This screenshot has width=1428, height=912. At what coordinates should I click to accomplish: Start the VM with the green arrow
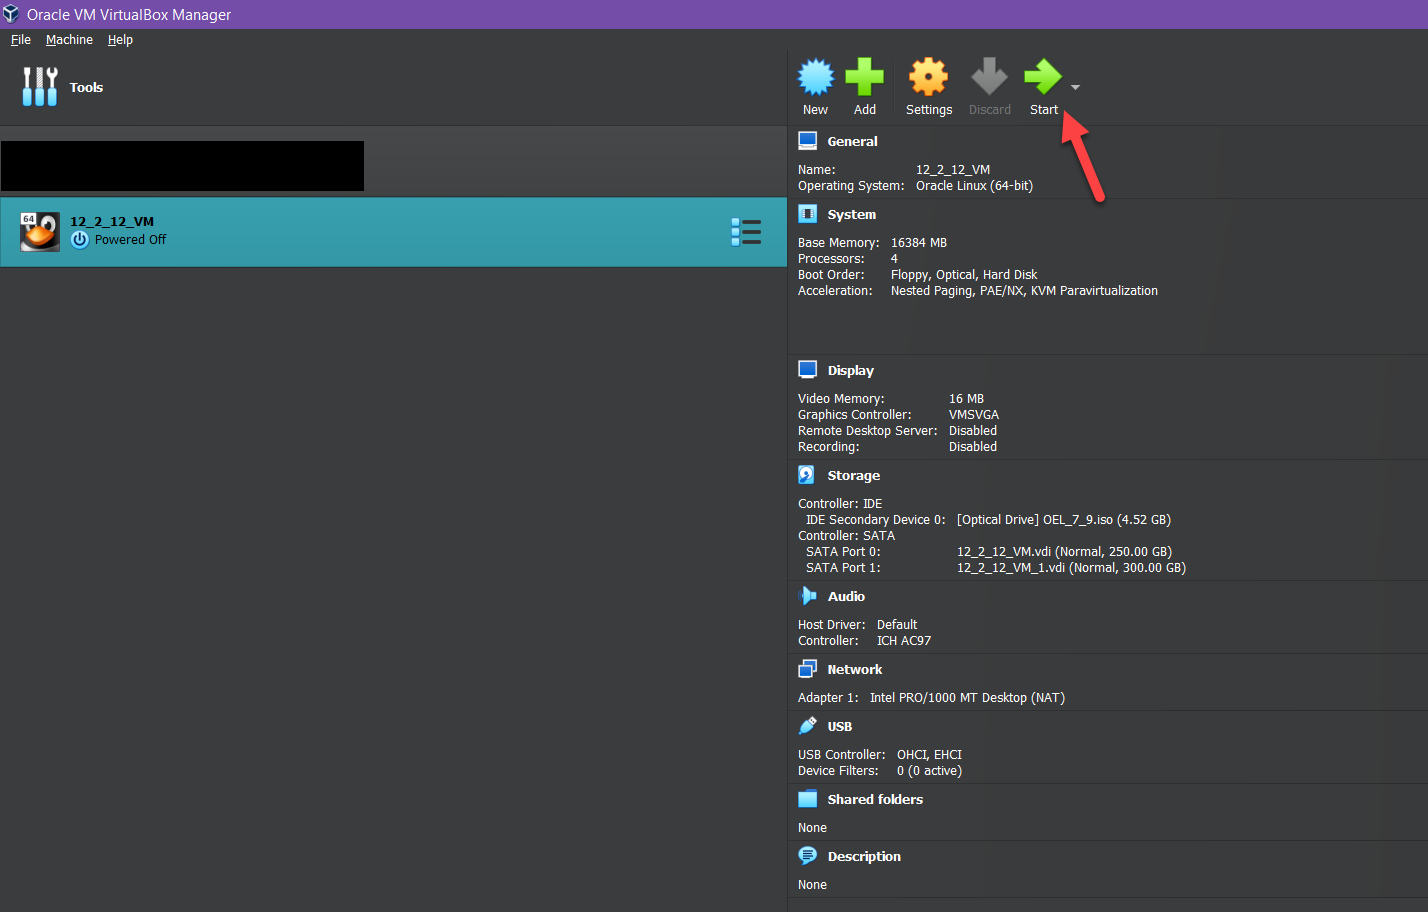pos(1043,77)
